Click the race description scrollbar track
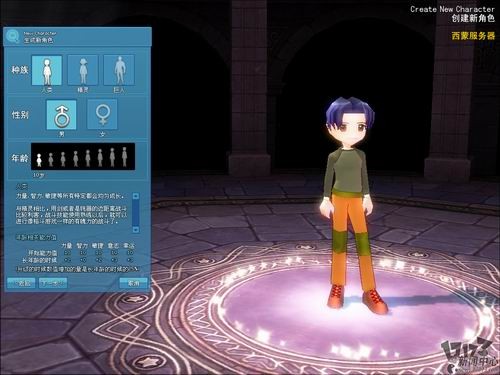This screenshot has height=375, width=500. pos(136,213)
